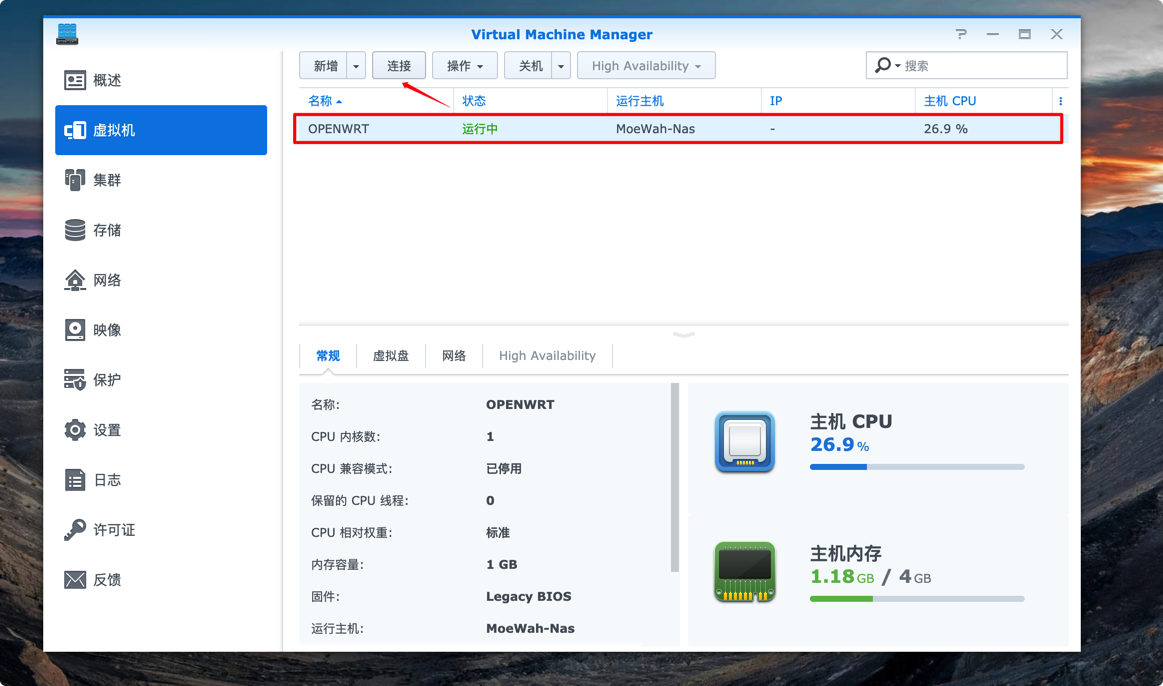The image size is (1163, 686).
Task: Open the 概述 overview page
Action: click(x=161, y=80)
